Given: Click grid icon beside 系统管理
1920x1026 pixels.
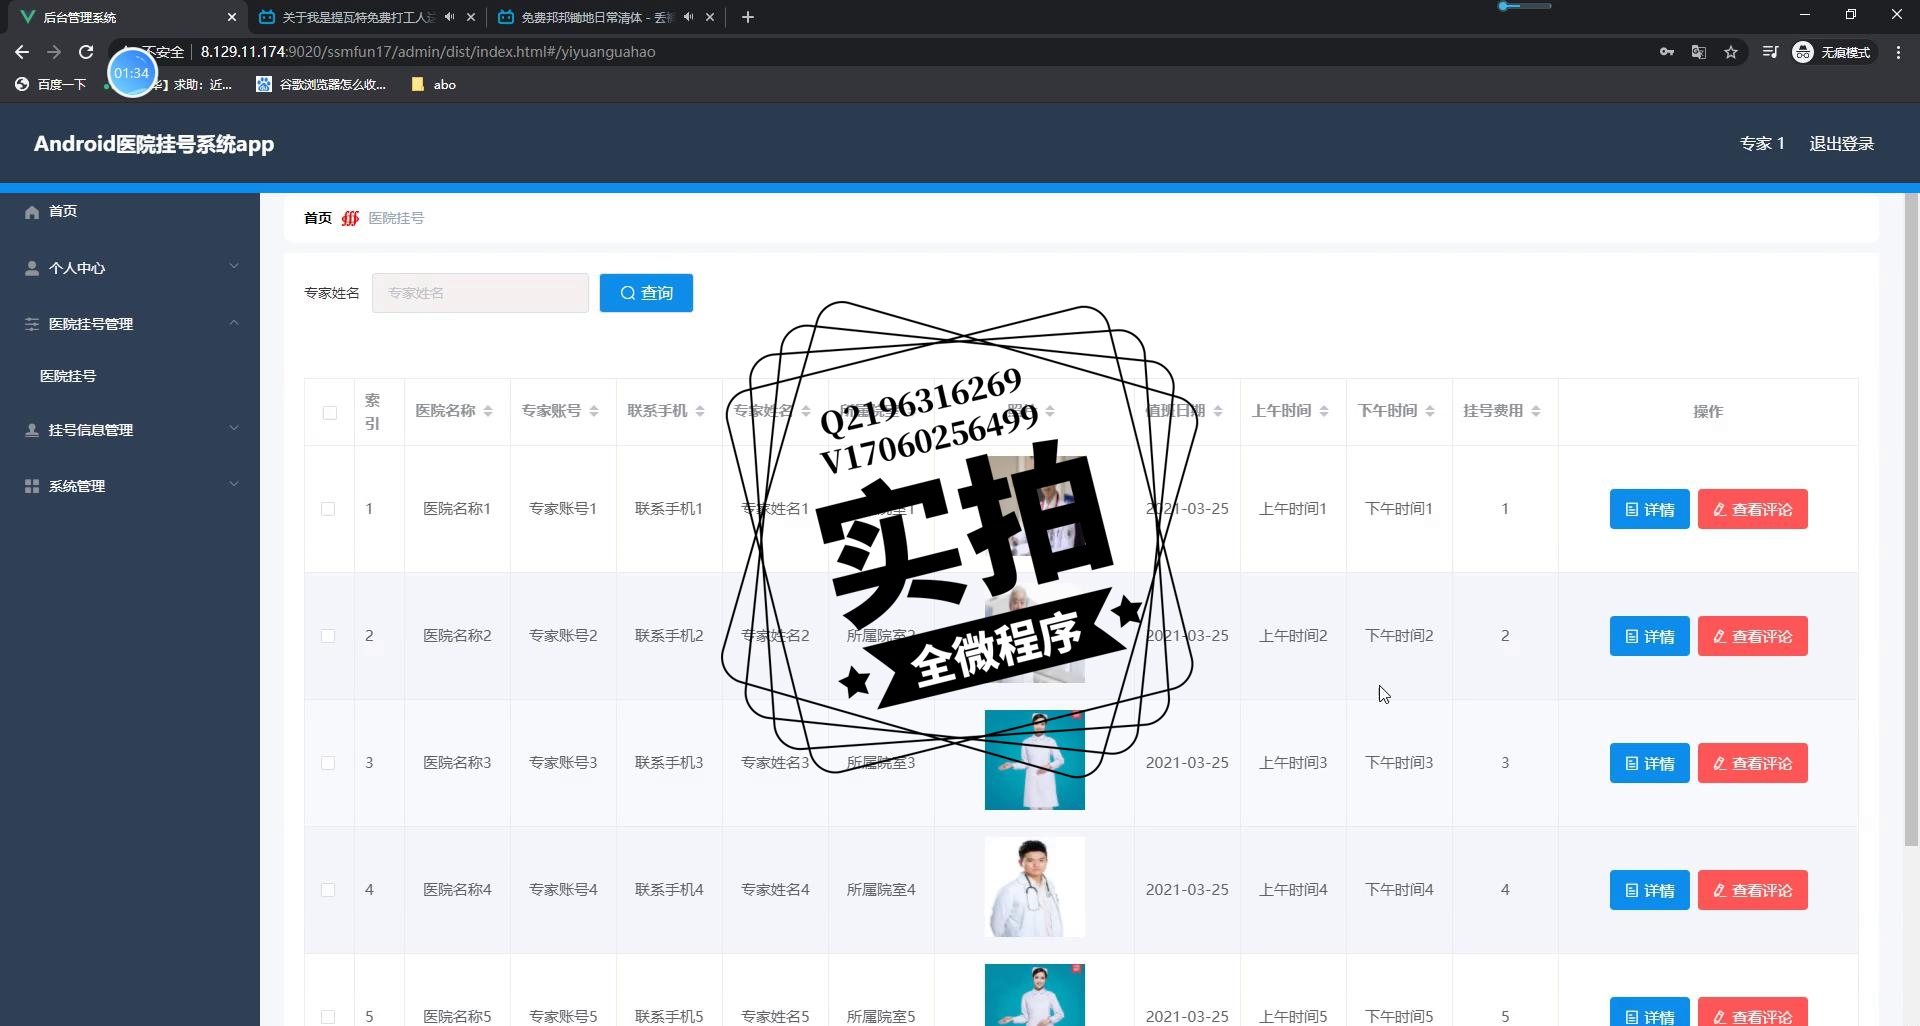Looking at the screenshot, I should click(32, 486).
